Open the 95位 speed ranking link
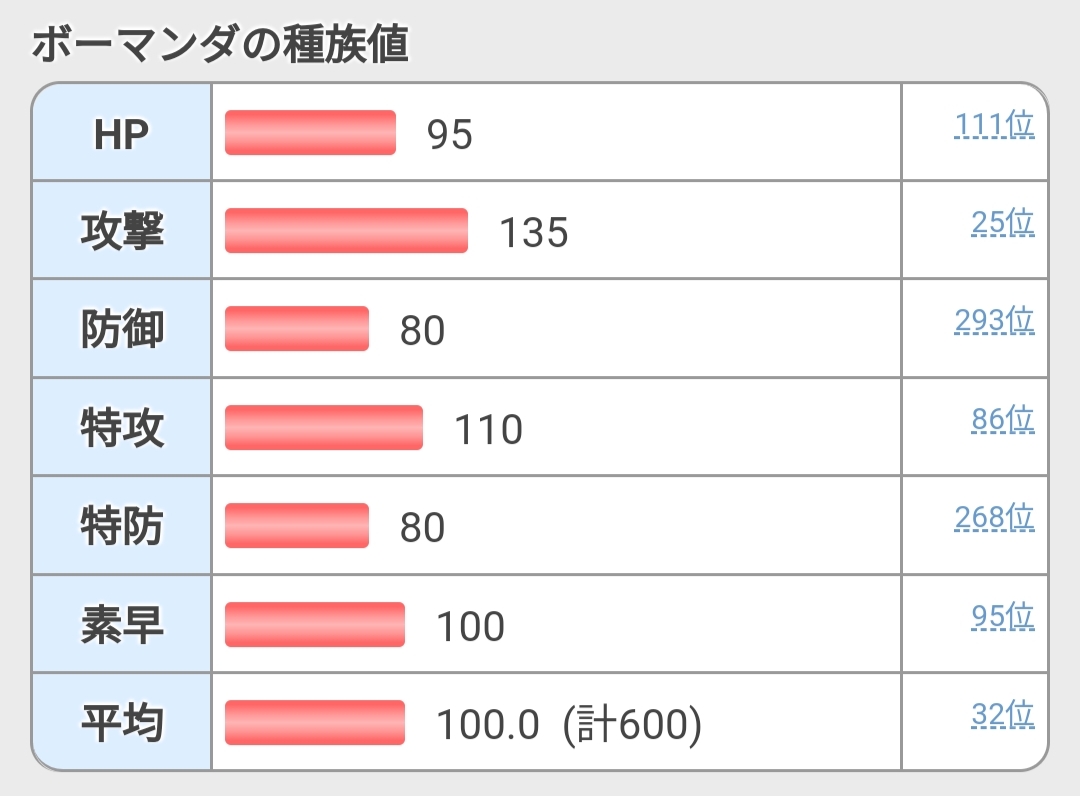 click(x=1002, y=617)
